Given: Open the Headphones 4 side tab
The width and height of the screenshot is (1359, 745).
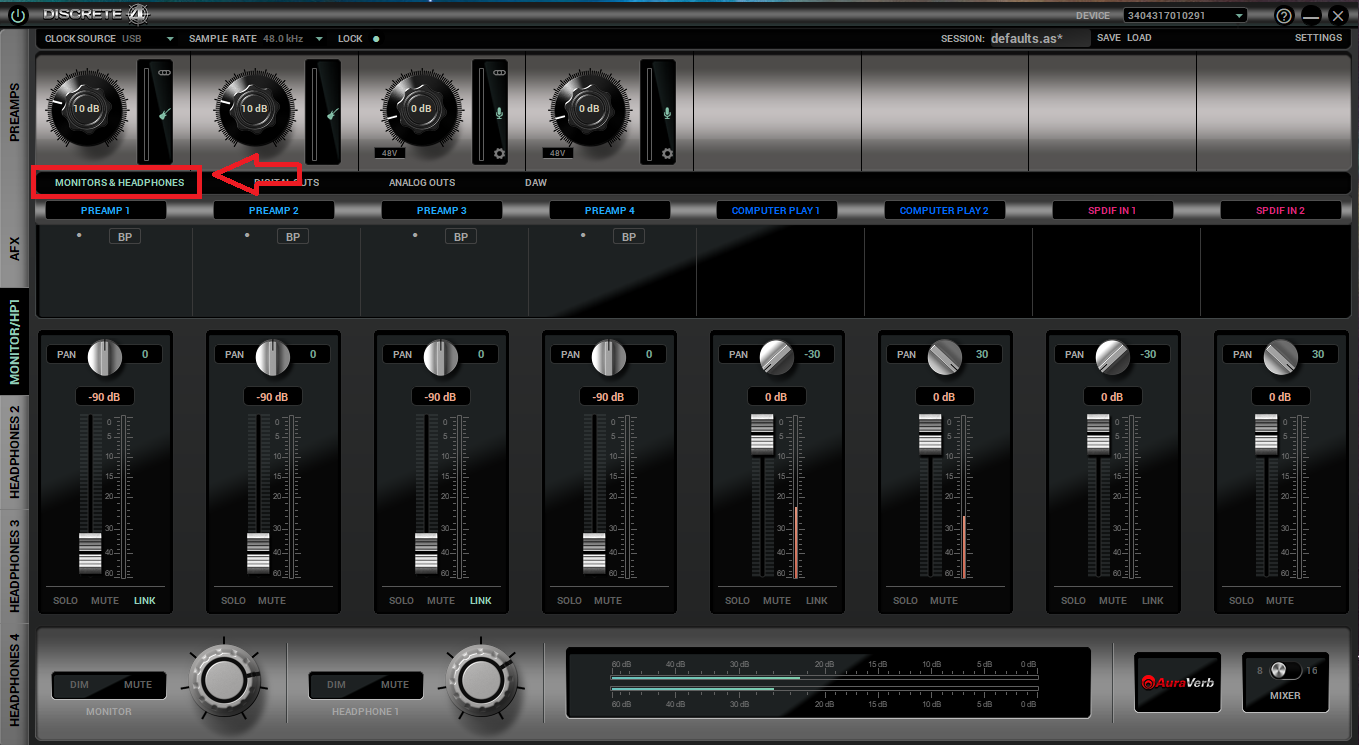Looking at the screenshot, I should pyautogui.click(x=15, y=680).
